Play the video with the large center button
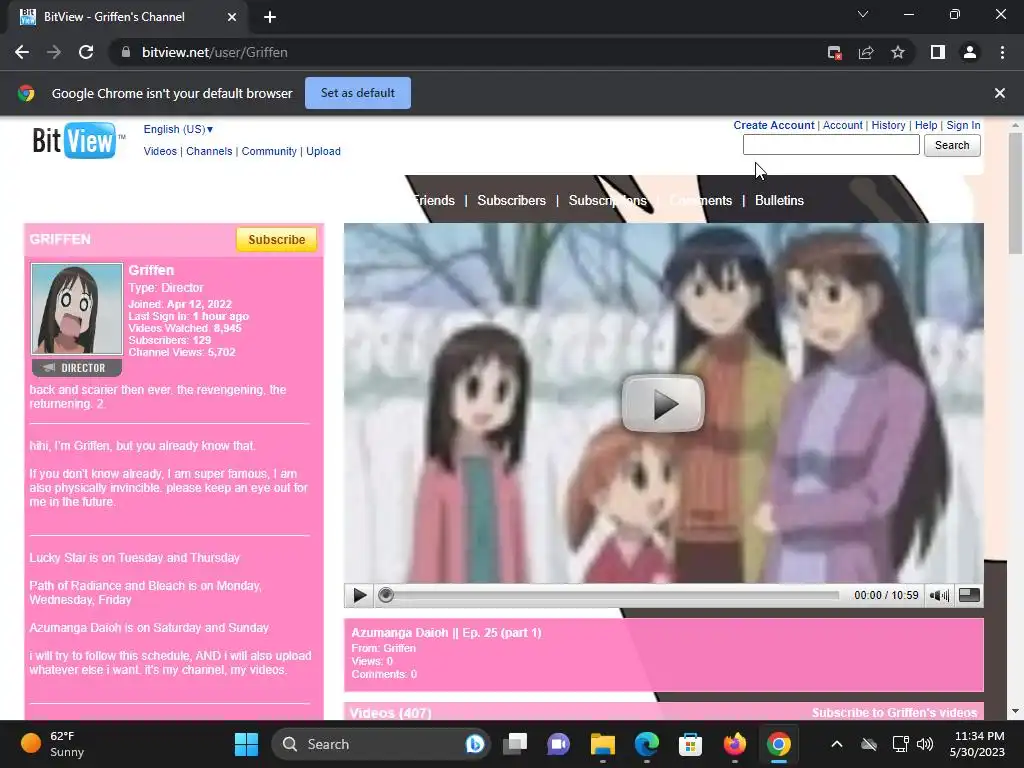1024x768 pixels. tap(663, 404)
